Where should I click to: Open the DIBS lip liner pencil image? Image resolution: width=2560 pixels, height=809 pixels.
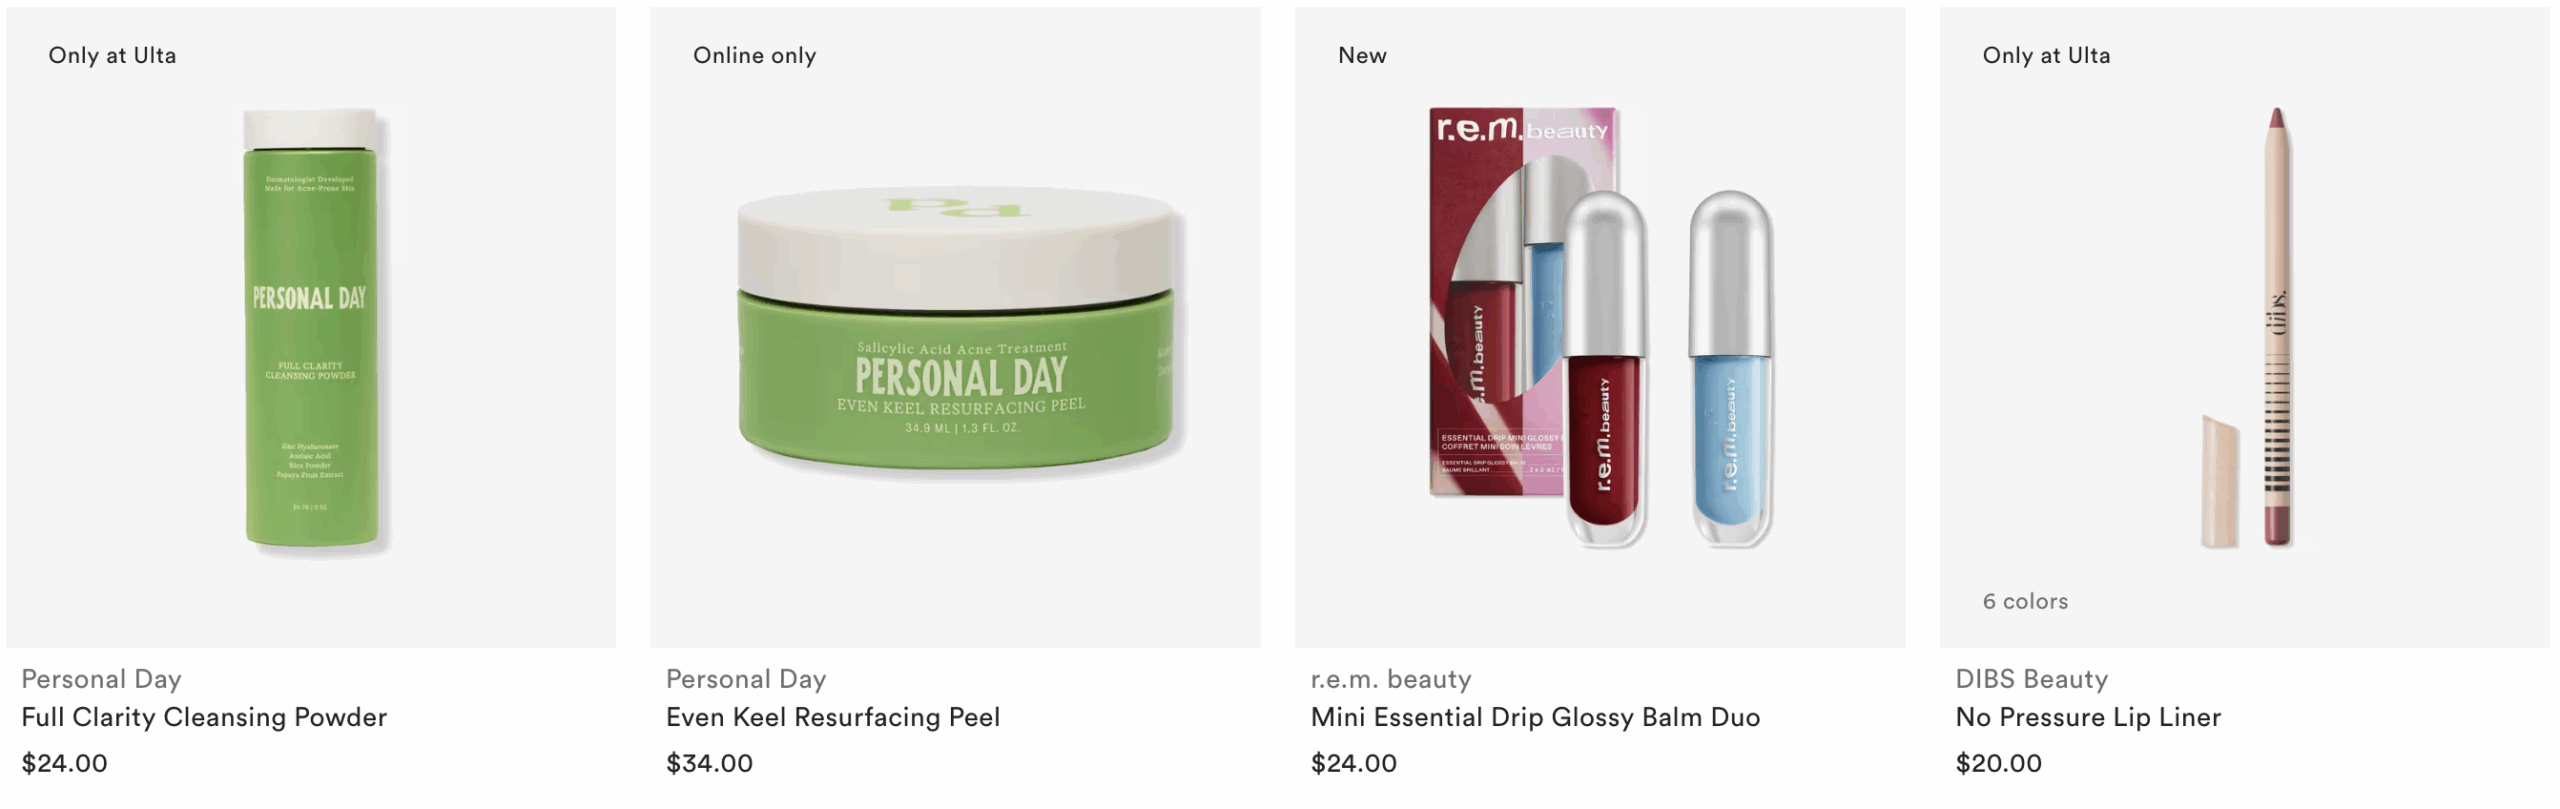click(2245, 327)
